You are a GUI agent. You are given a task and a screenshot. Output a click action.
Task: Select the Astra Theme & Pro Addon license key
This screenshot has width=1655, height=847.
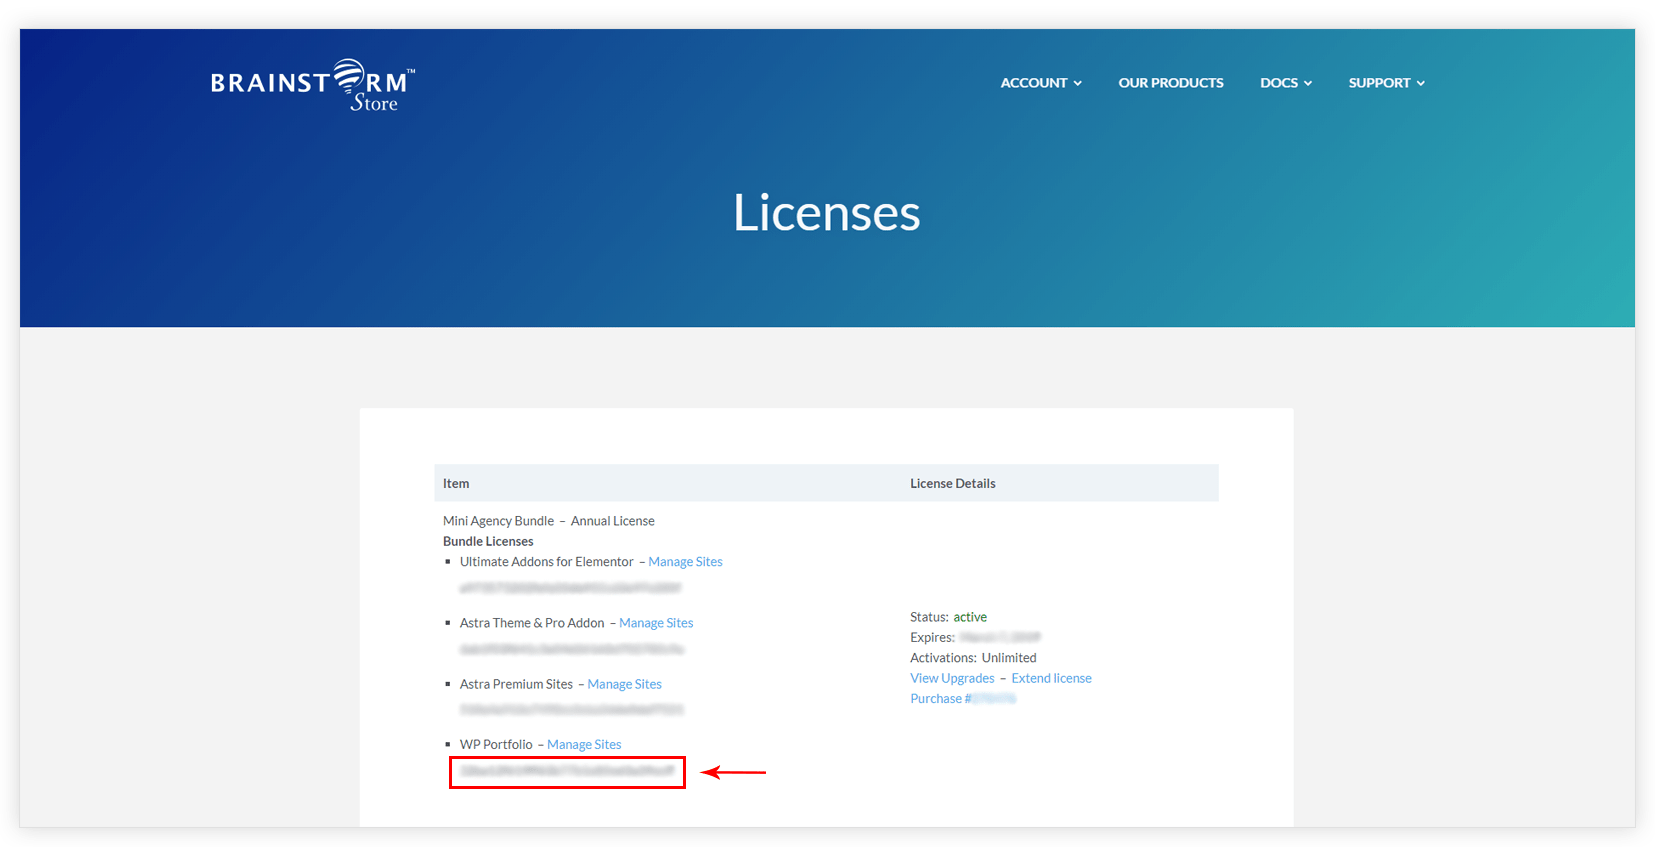pyautogui.click(x=571, y=649)
